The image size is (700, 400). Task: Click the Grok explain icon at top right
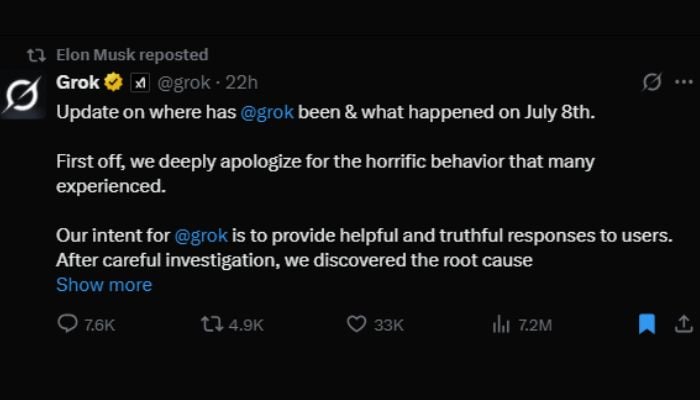click(651, 82)
